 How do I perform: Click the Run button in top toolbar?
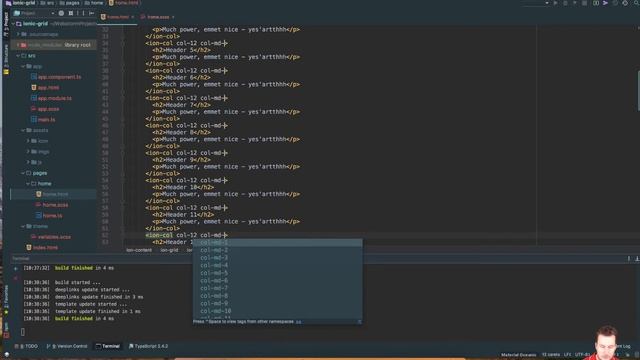pyautogui.click(x=556, y=3)
